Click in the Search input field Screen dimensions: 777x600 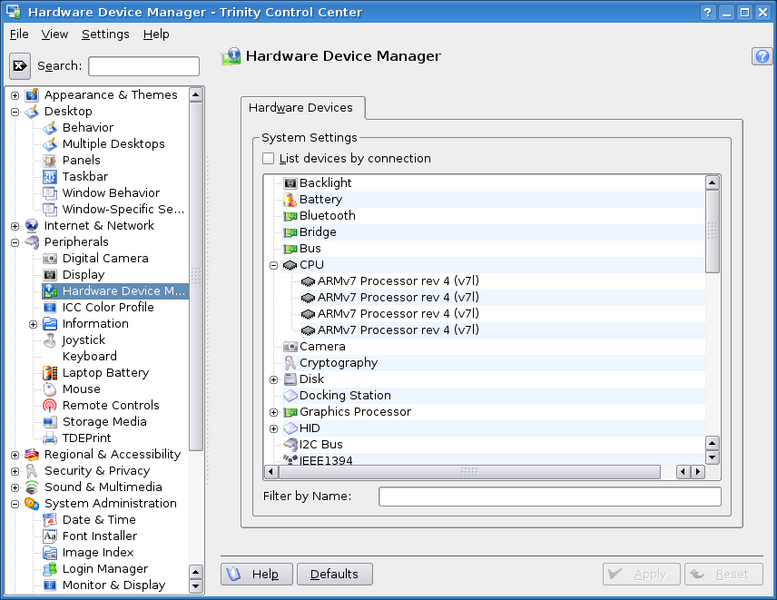pyautogui.click(x=144, y=66)
